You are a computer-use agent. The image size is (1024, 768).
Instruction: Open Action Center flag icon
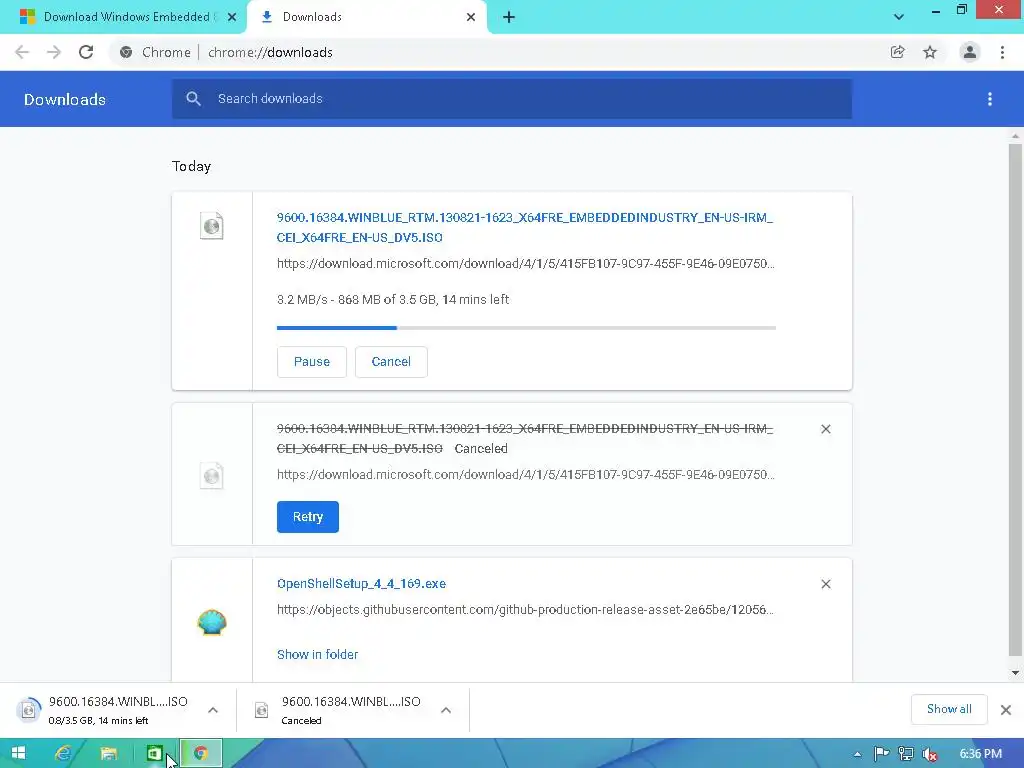tap(881, 754)
